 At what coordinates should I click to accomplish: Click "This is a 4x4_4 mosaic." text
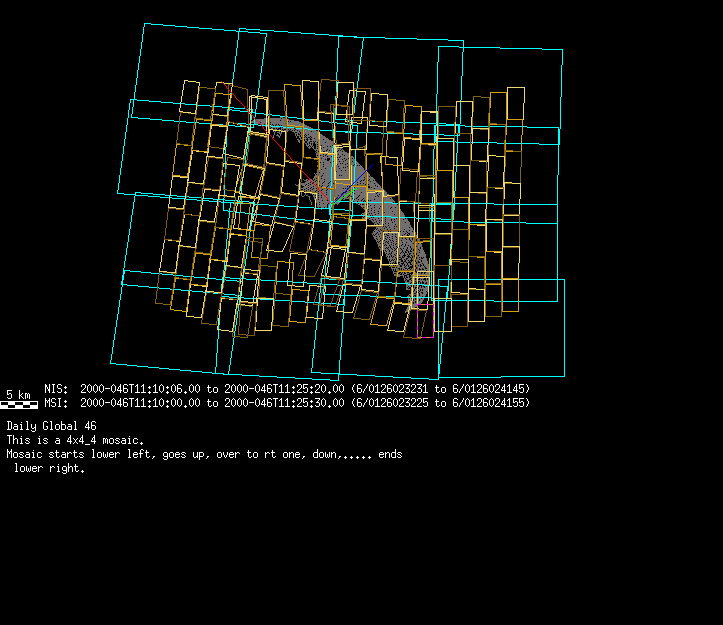click(75, 440)
